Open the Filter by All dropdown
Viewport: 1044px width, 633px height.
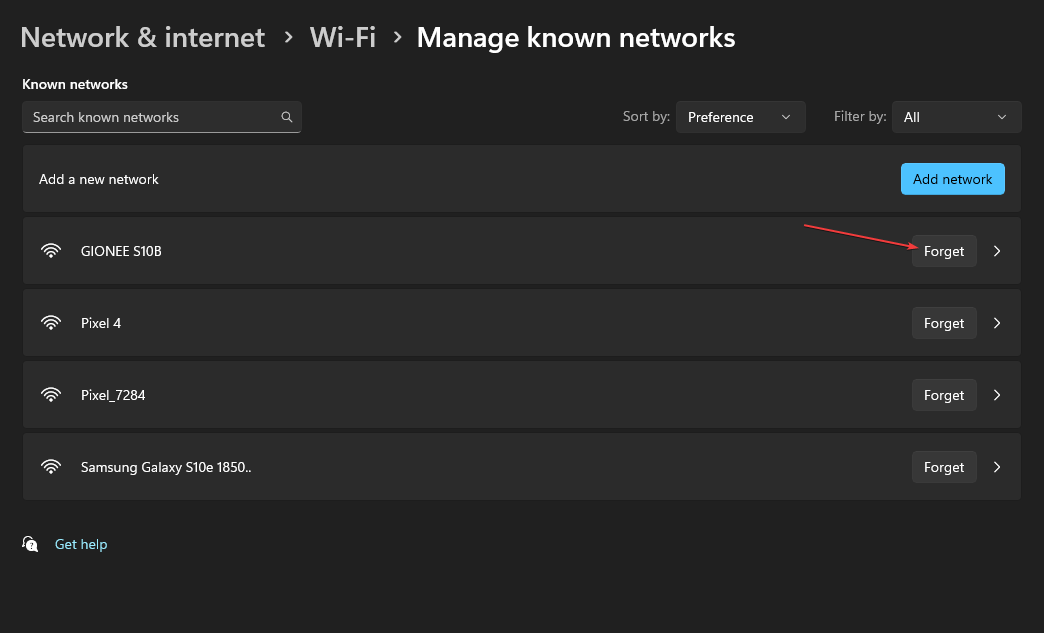pyautogui.click(x=956, y=116)
